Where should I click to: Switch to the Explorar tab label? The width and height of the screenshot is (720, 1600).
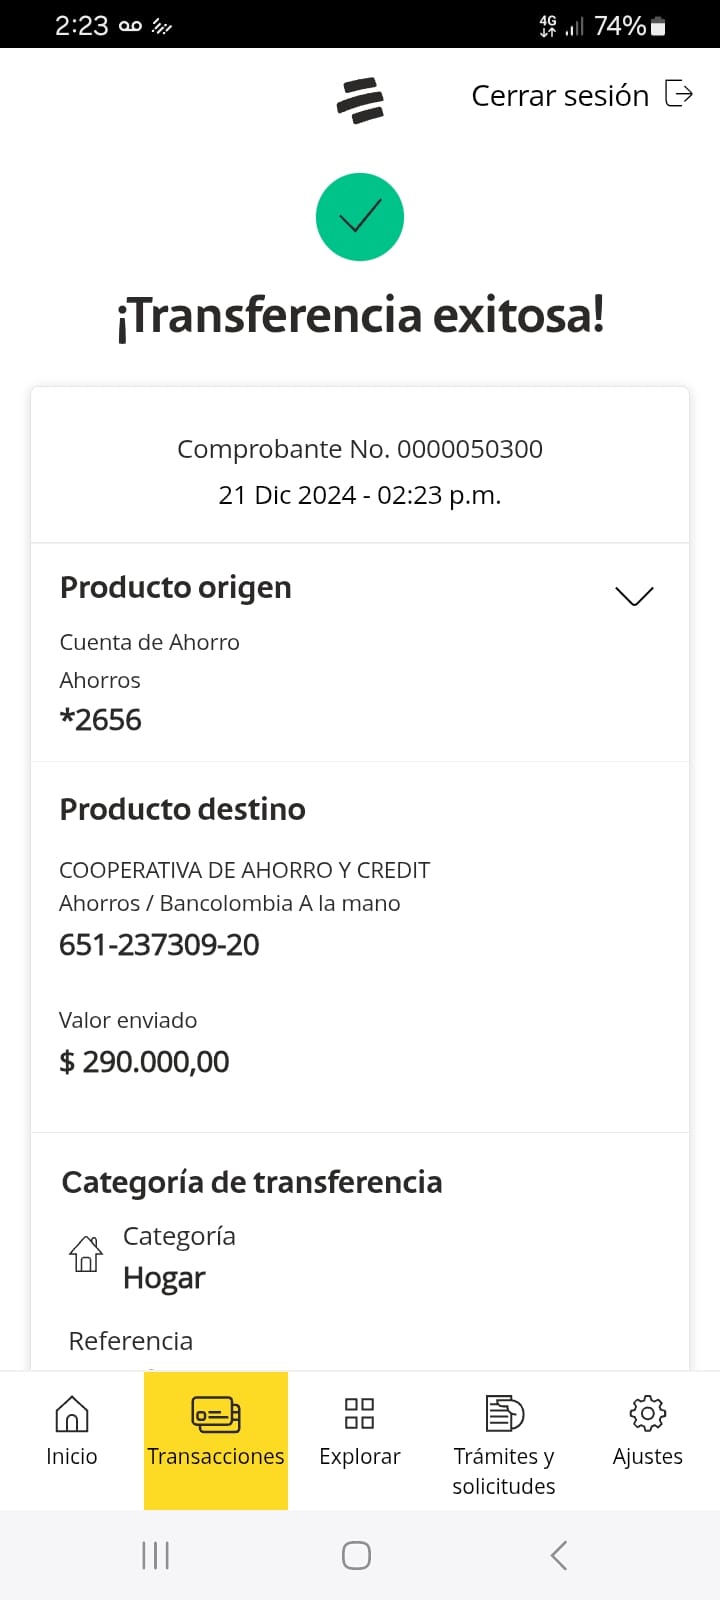click(359, 1456)
